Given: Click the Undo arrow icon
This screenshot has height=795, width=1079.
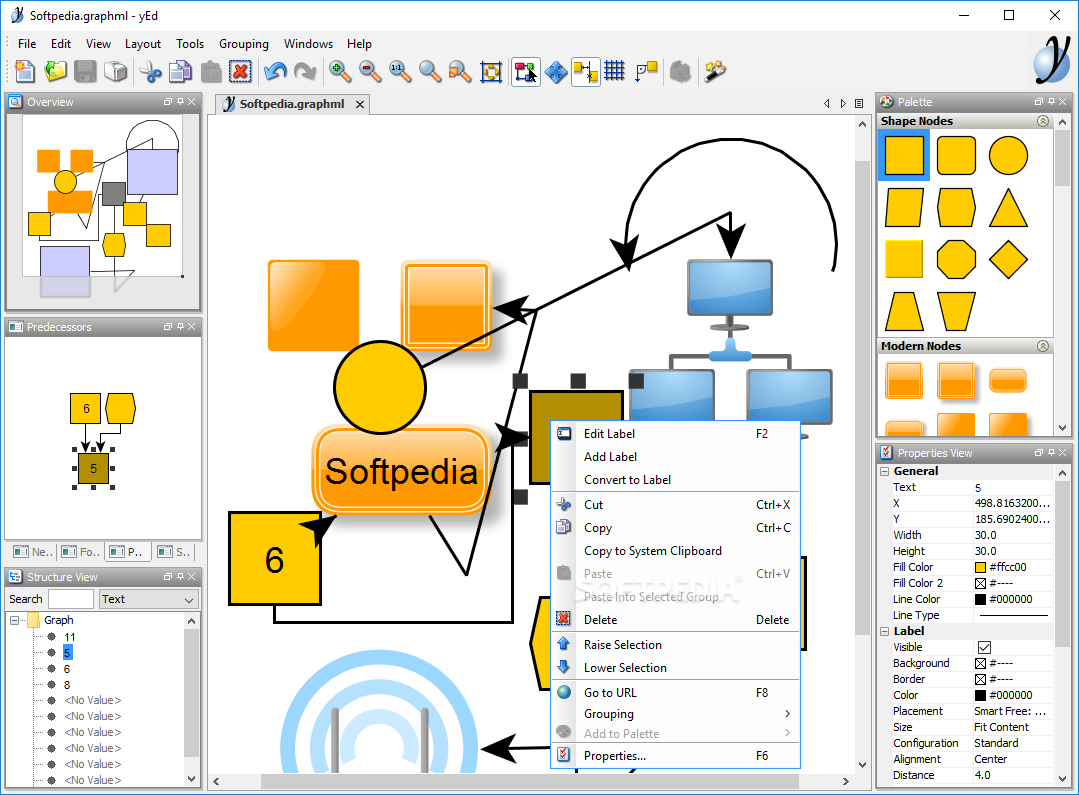Looking at the screenshot, I should (x=275, y=72).
